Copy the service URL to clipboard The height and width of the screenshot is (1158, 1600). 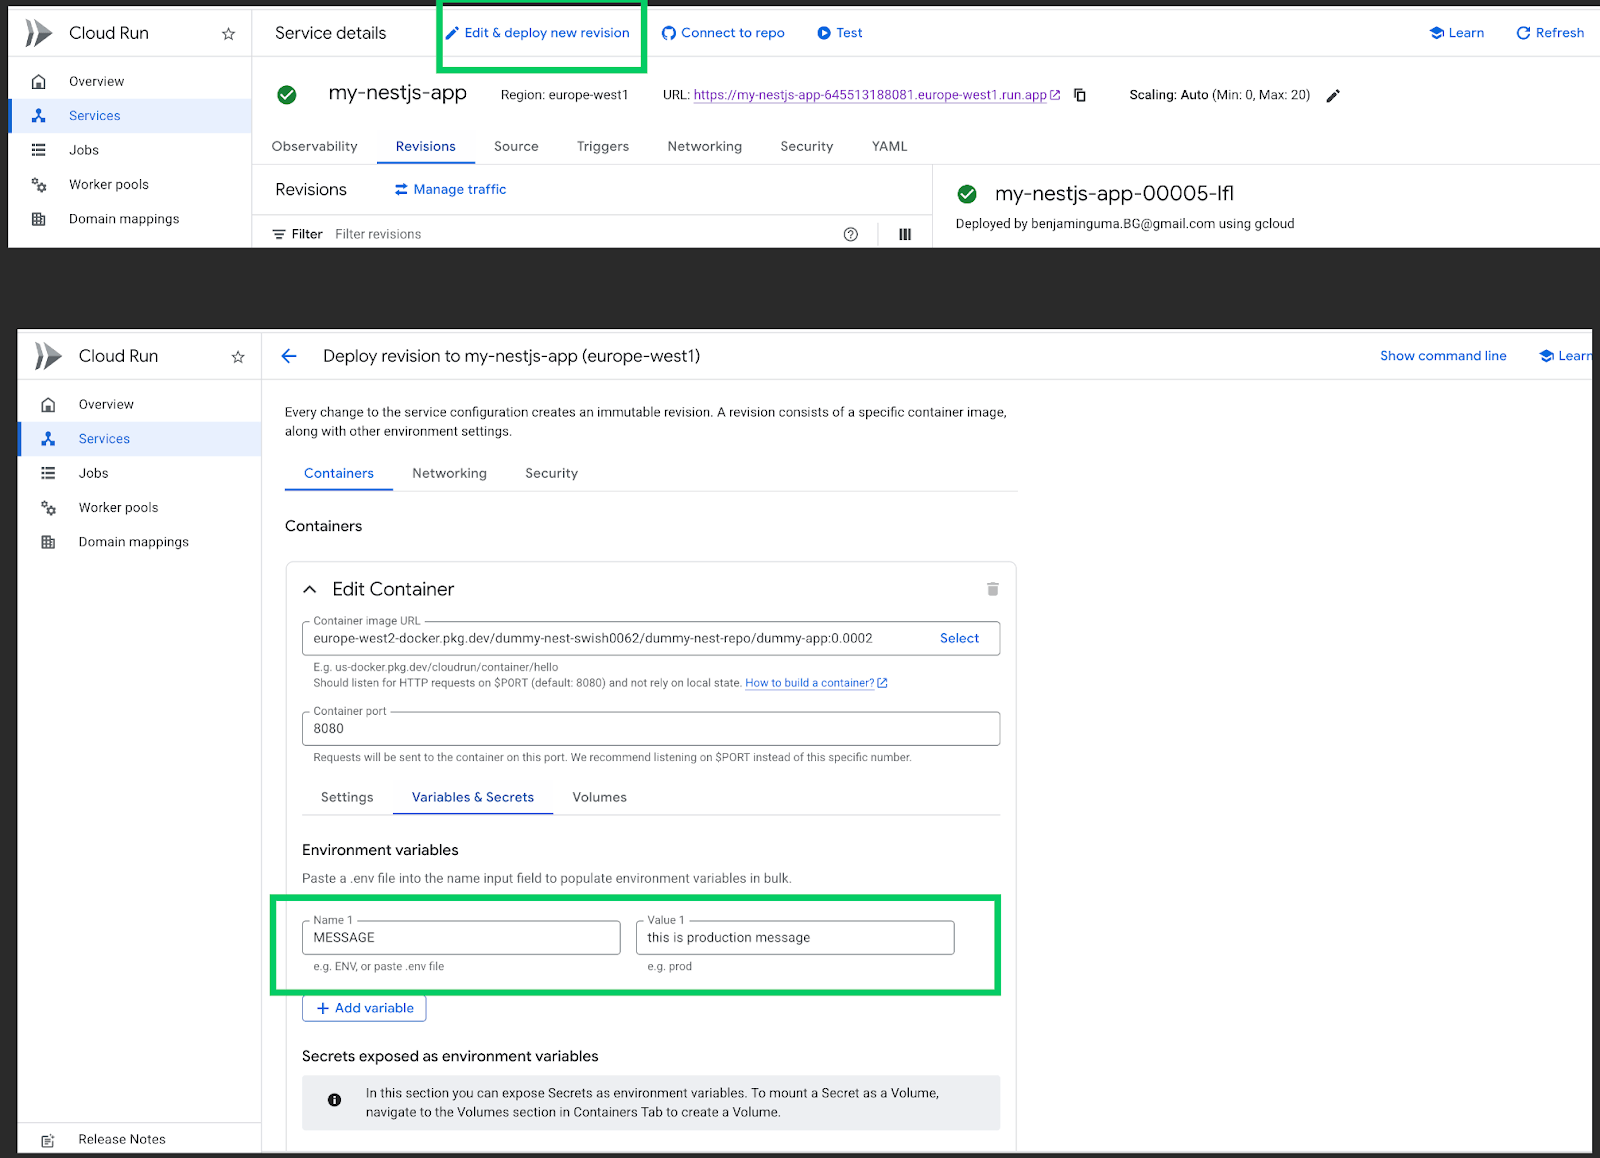pyautogui.click(x=1080, y=95)
